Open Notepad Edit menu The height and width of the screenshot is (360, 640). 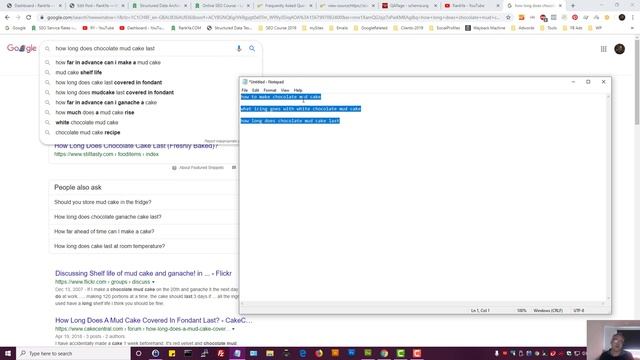pyautogui.click(x=256, y=90)
